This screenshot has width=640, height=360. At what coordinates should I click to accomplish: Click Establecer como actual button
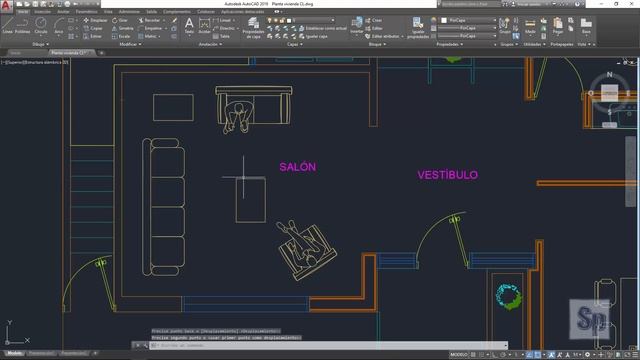323,28
